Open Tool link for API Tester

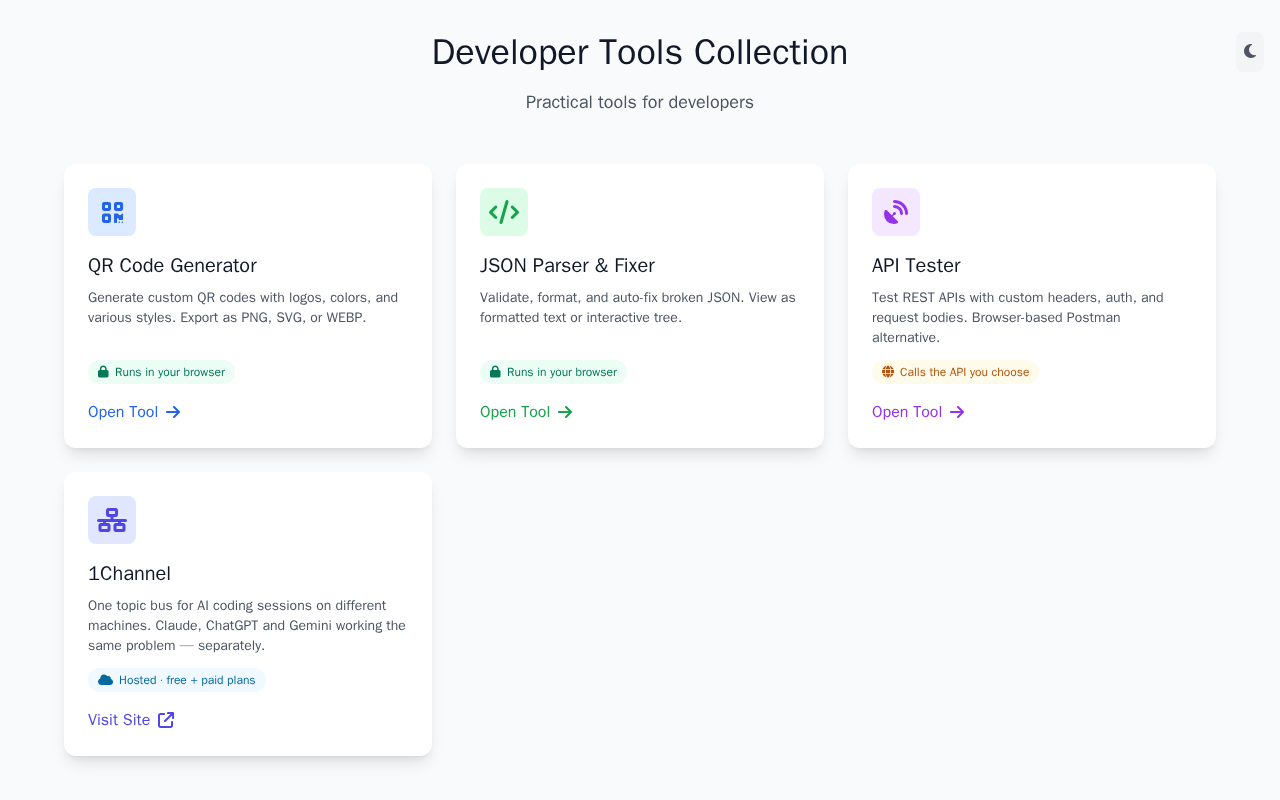(919, 412)
